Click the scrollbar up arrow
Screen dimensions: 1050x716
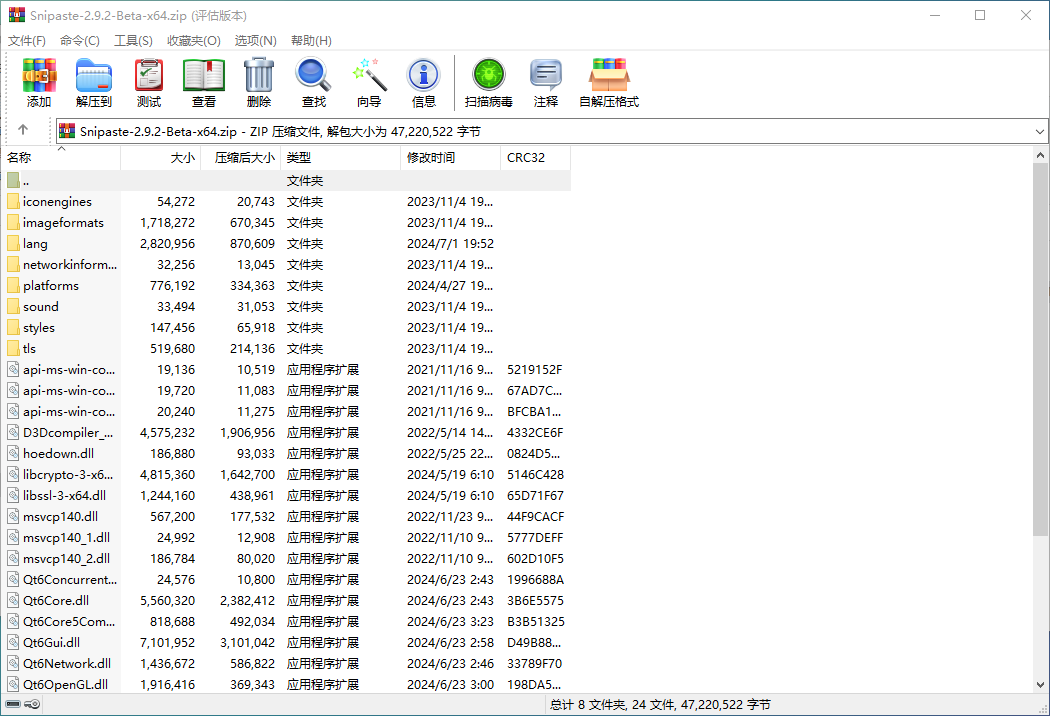tap(1040, 155)
